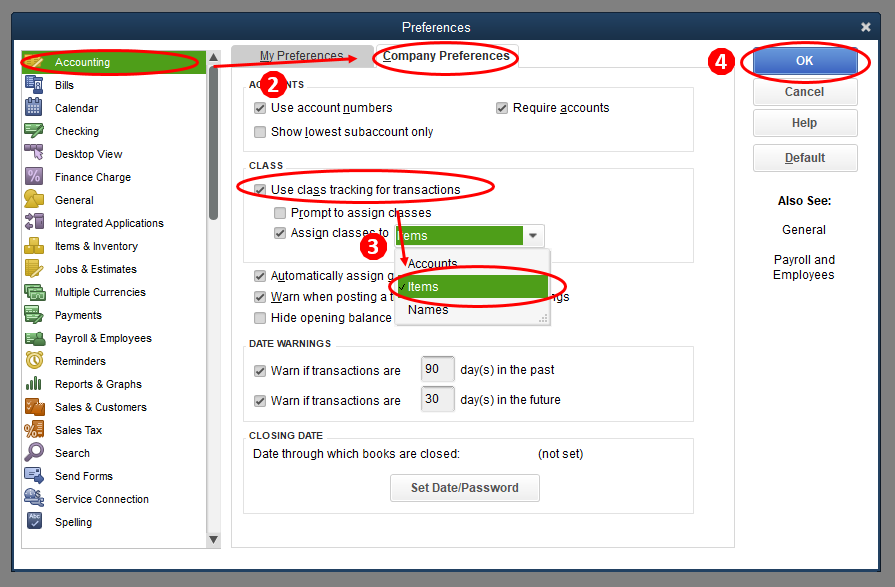Enable Show lowest subaccount only
The height and width of the screenshot is (587, 895).
260,132
